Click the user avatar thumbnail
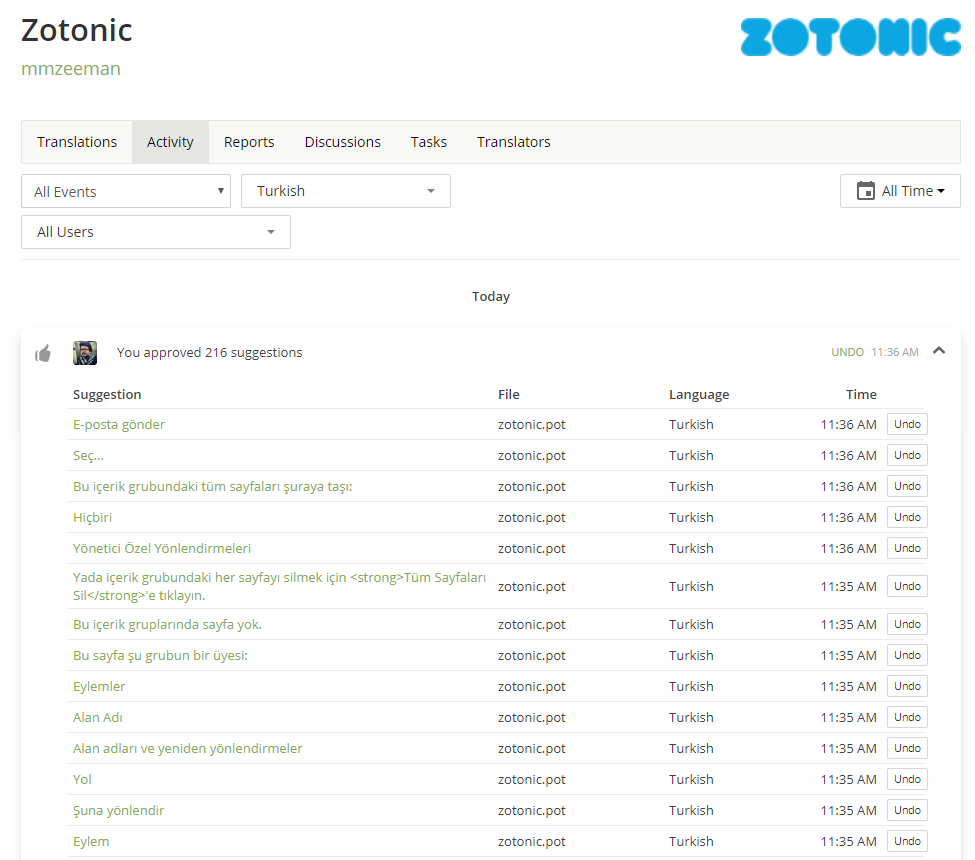975x860 pixels. 85,353
